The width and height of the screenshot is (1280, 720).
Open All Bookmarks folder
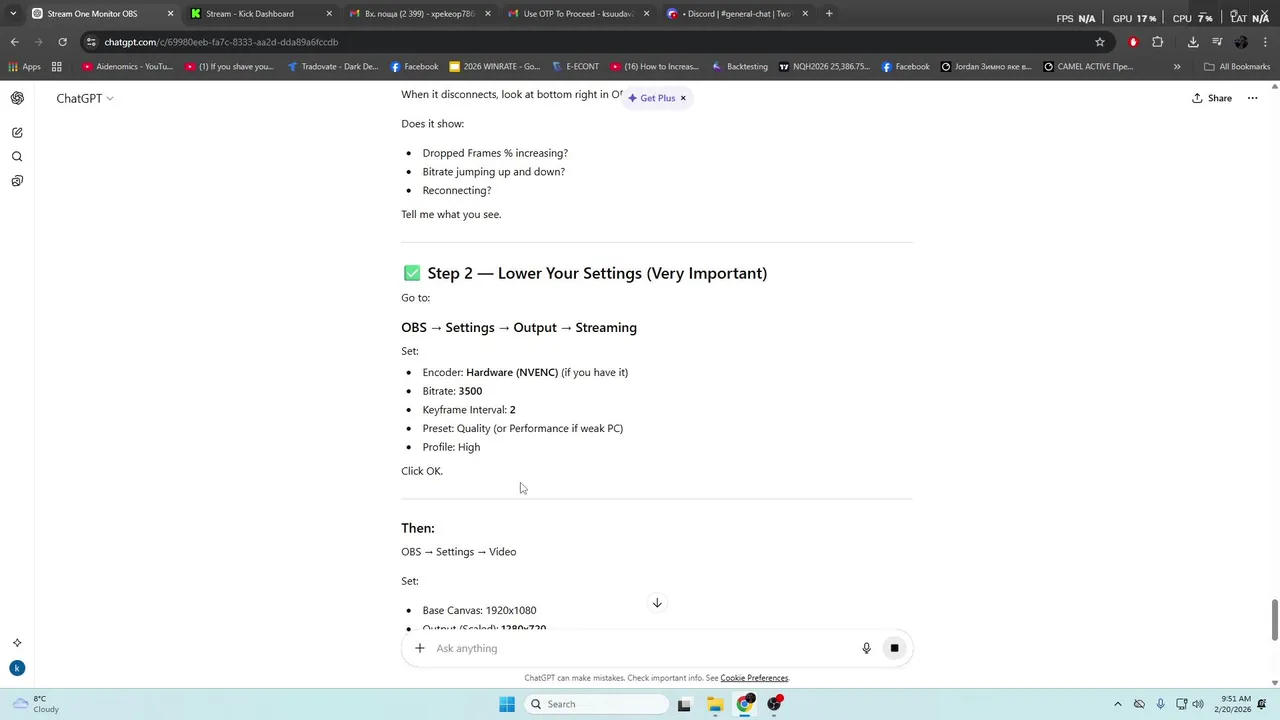click(1237, 67)
